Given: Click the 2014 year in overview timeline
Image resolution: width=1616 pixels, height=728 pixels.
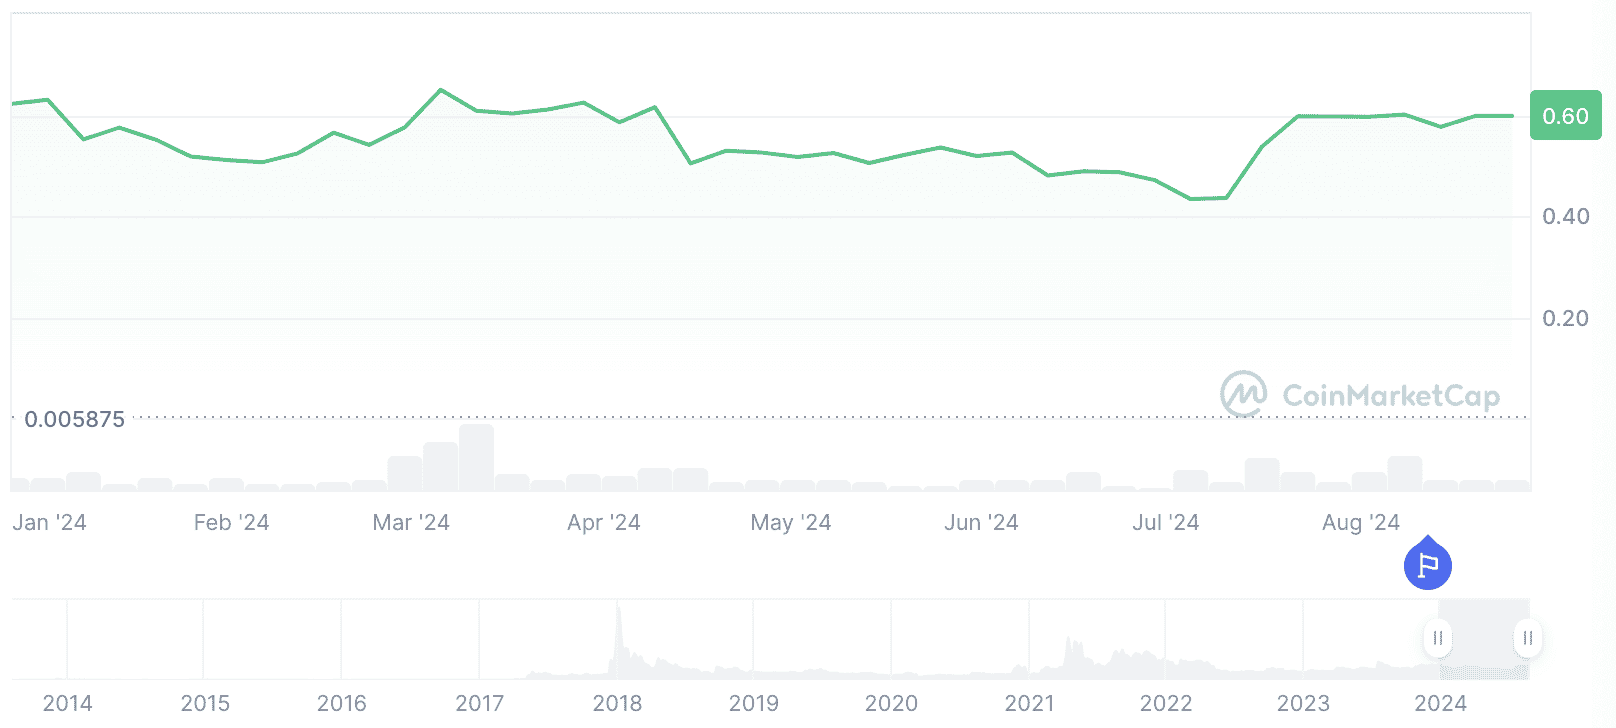Looking at the screenshot, I should (67, 703).
